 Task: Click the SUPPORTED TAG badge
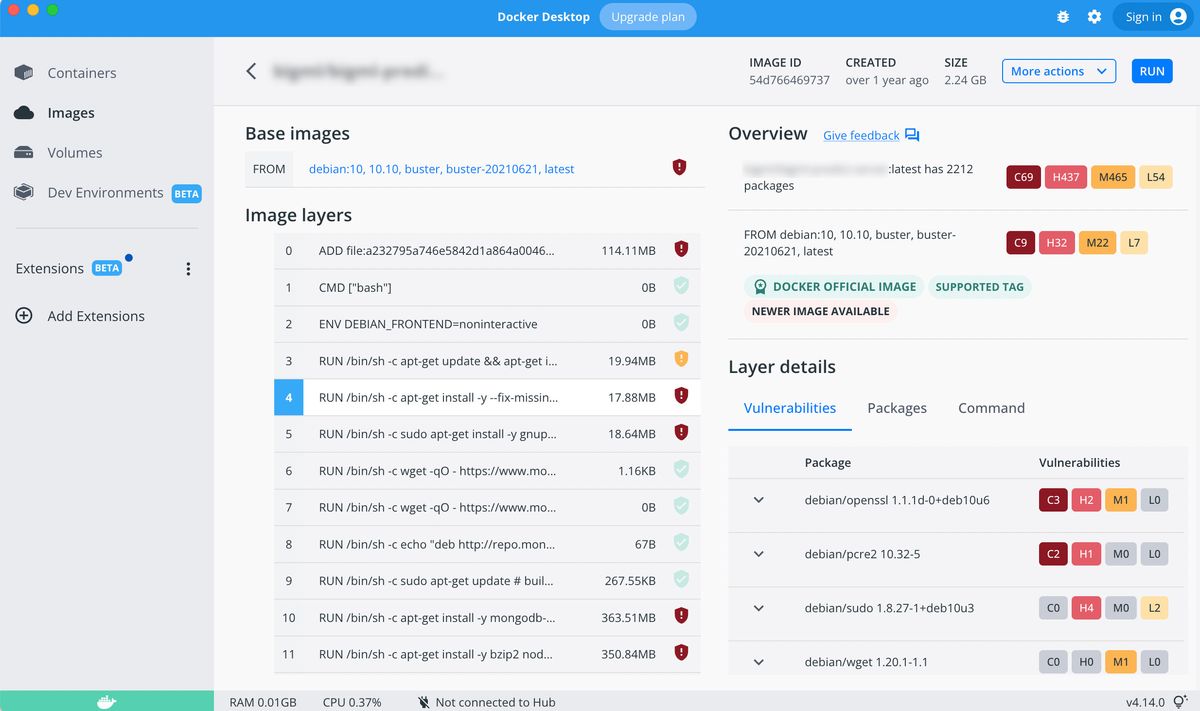pyautogui.click(x=980, y=287)
